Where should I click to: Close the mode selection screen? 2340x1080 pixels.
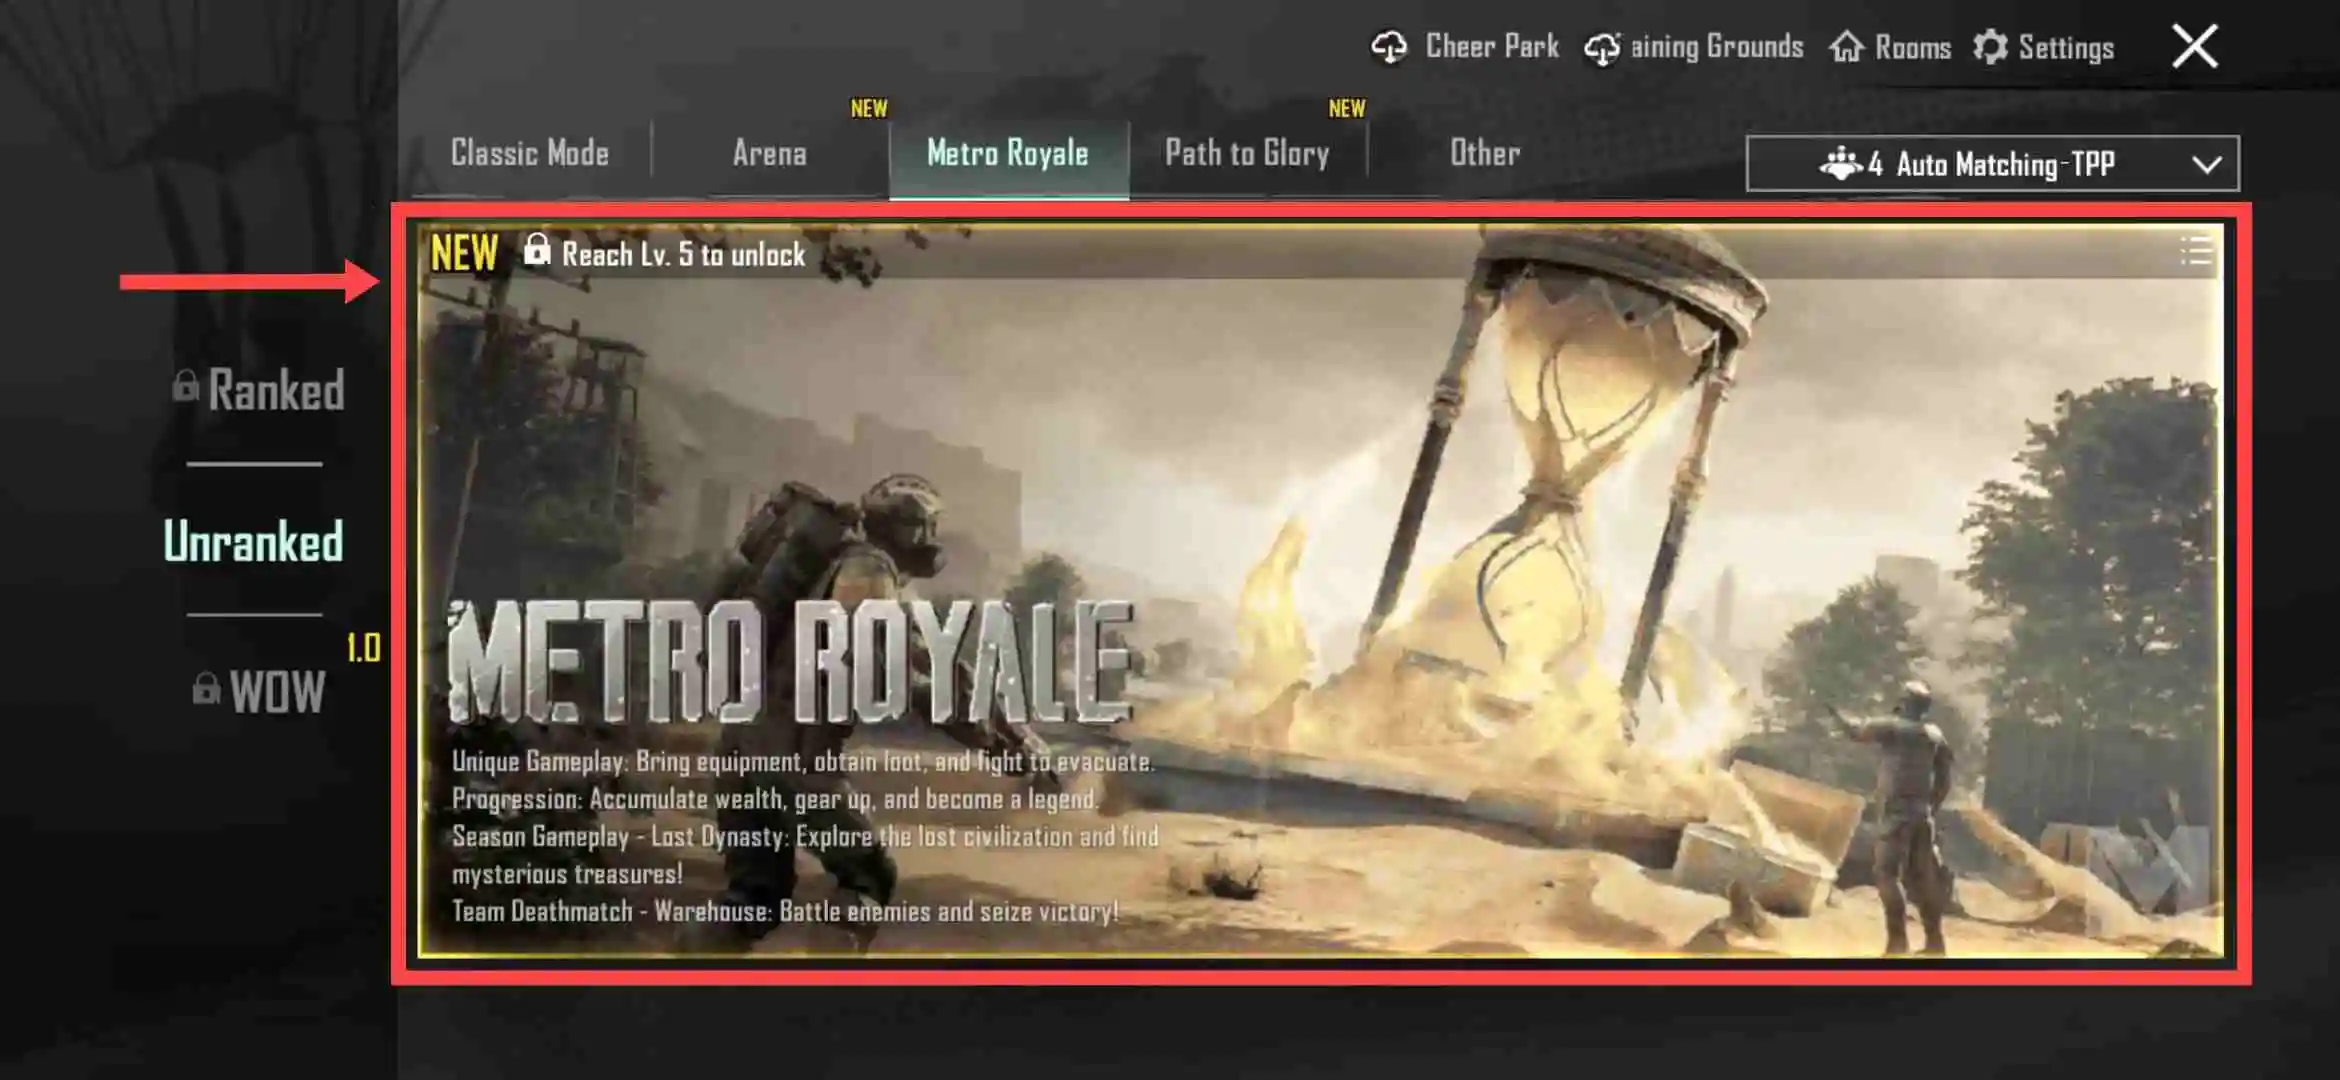2195,46
